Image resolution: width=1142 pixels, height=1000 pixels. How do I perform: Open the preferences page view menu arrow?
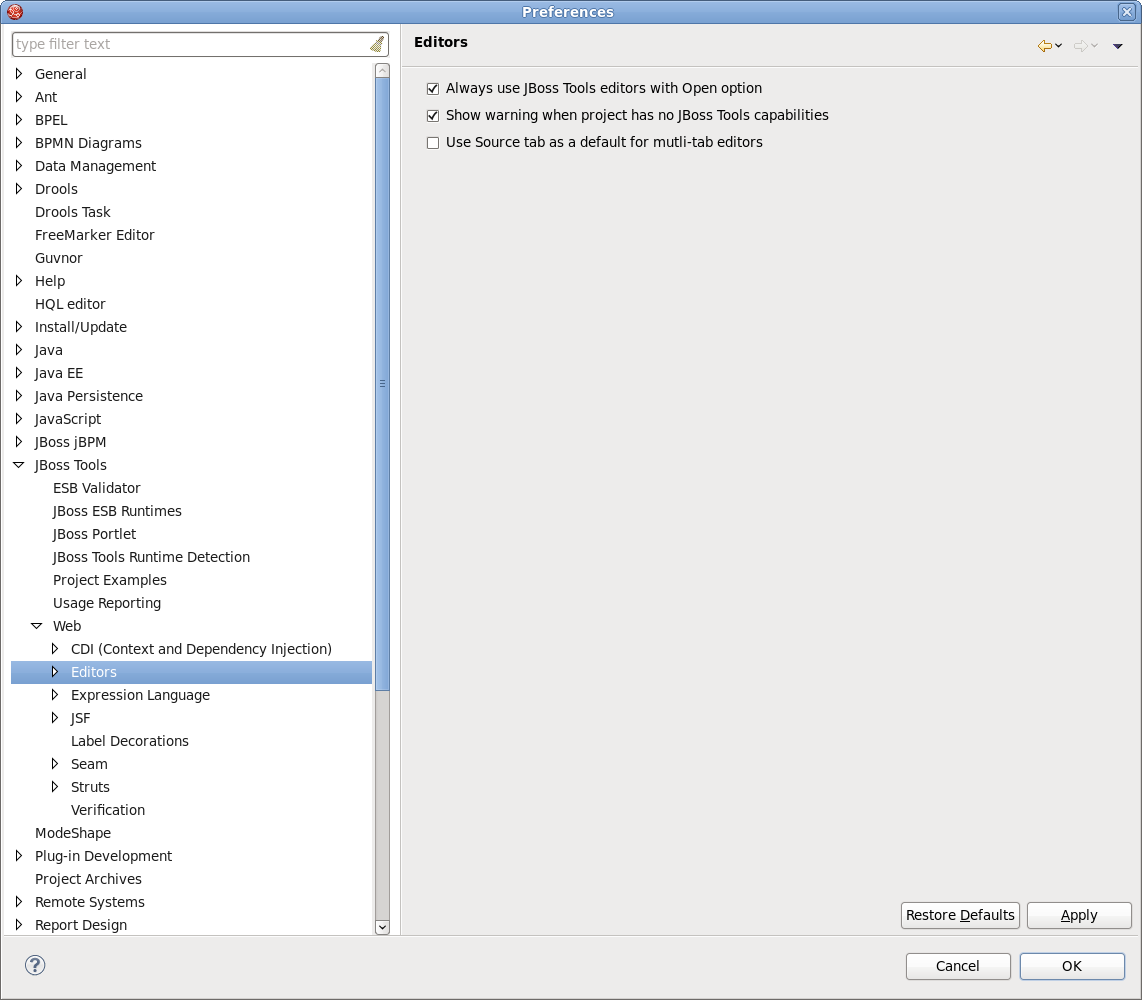point(1118,46)
